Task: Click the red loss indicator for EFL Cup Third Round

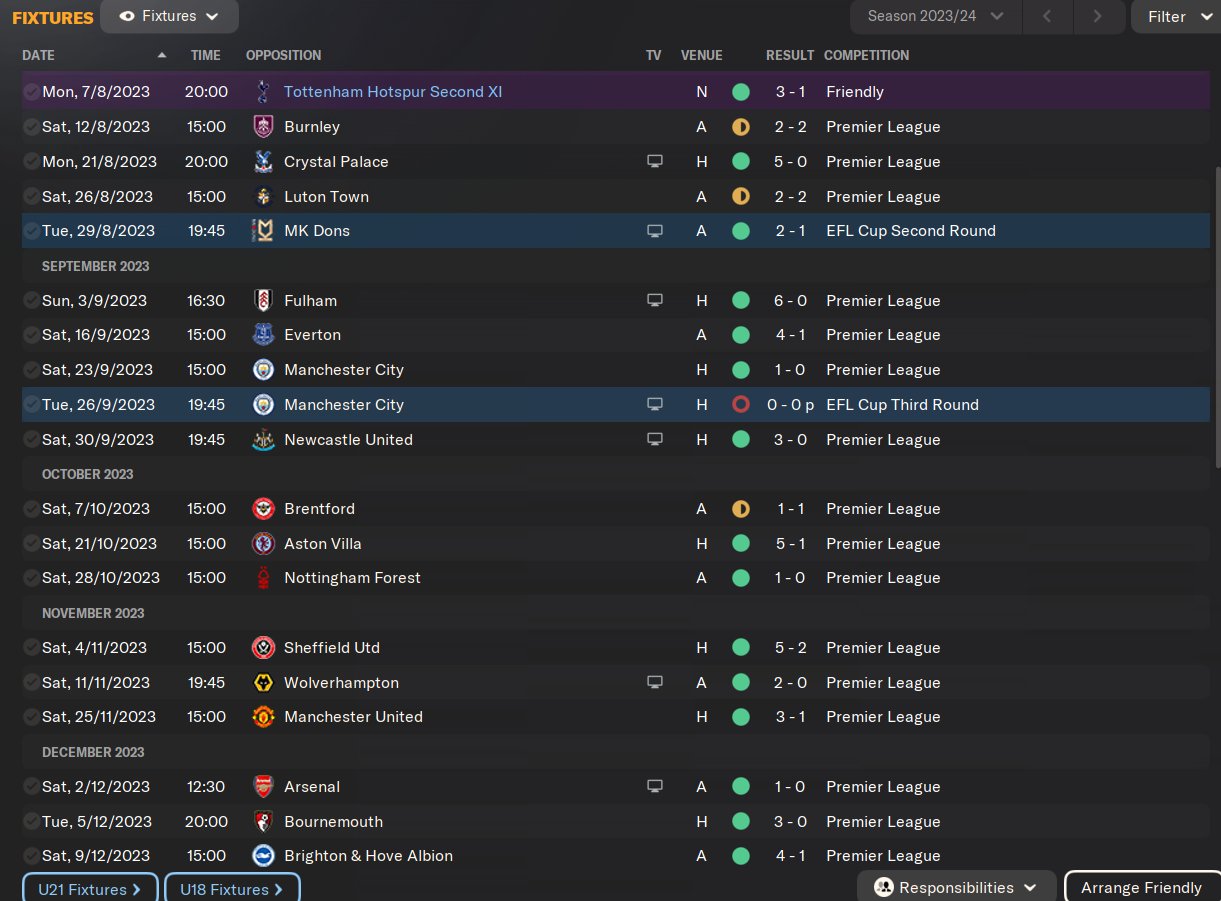Action: 741,405
